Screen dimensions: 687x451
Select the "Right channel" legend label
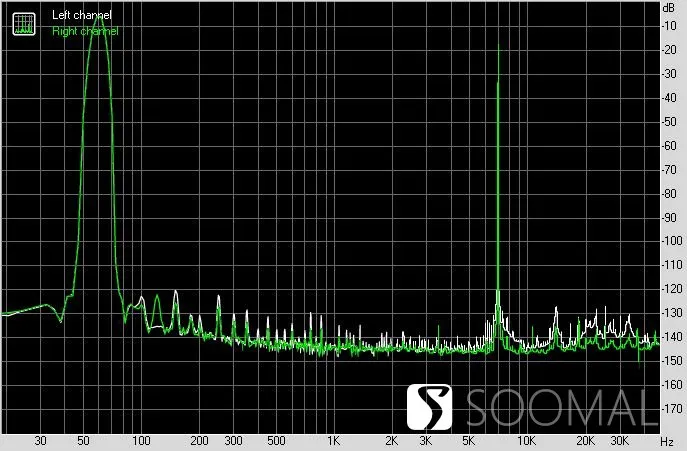click(x=85, y=31)
